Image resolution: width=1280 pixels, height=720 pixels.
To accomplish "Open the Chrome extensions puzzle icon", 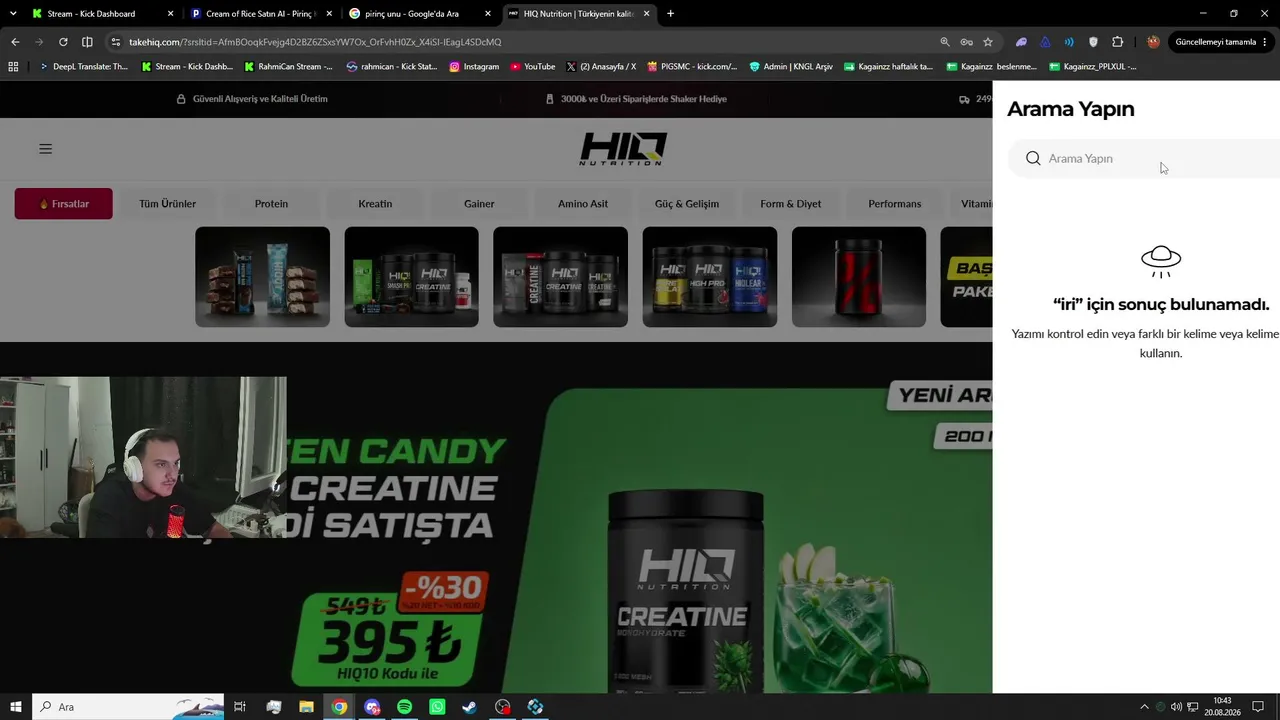I will click(x=1117, y=42).
